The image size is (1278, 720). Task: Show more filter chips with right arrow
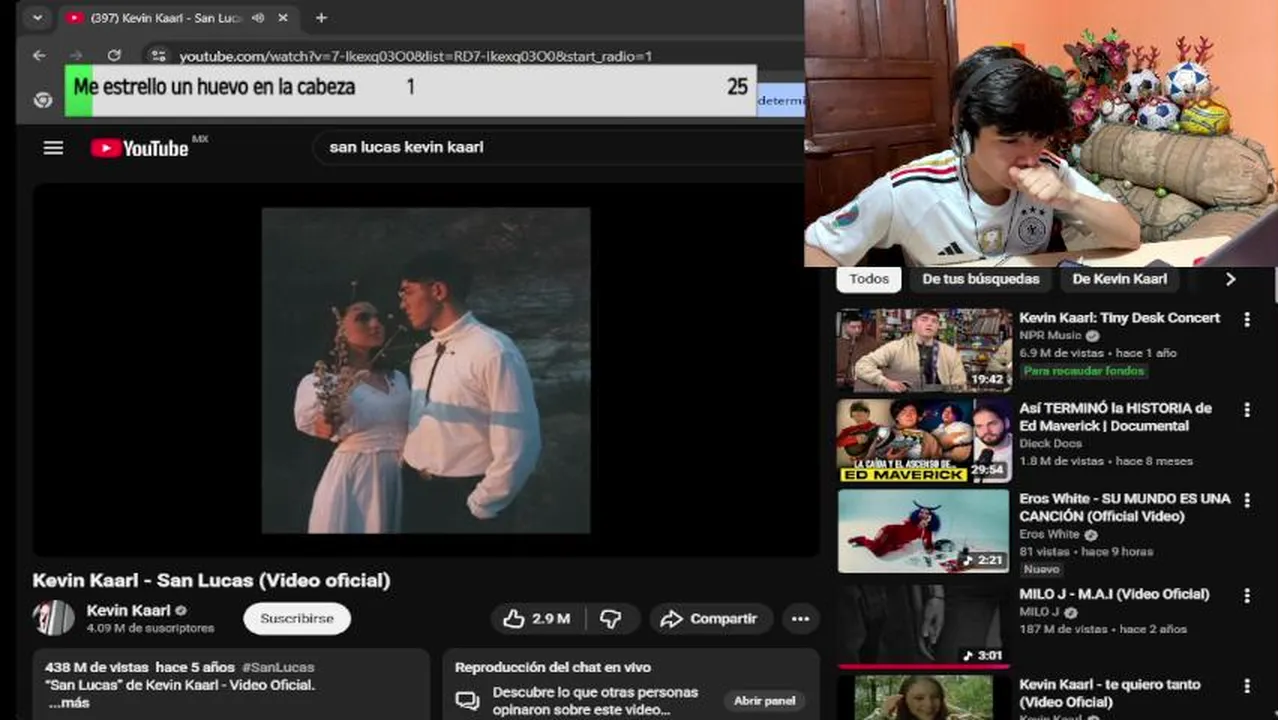point(1231,279)
